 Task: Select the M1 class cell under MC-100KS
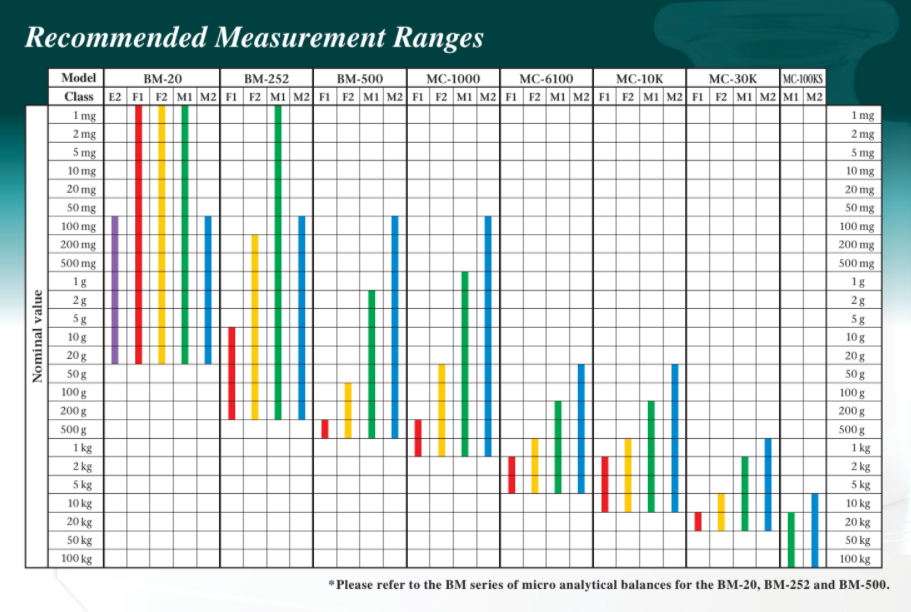pos(791,97)
